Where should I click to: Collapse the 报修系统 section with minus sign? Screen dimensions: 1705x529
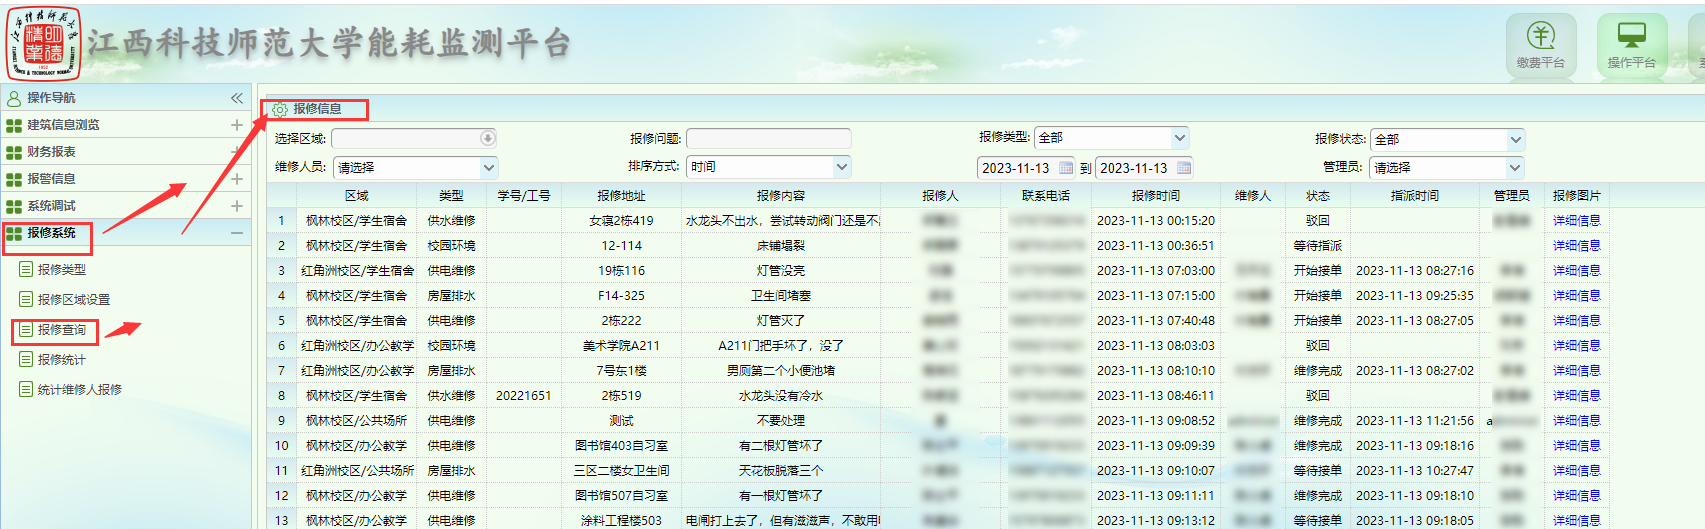tap(237, 233)
